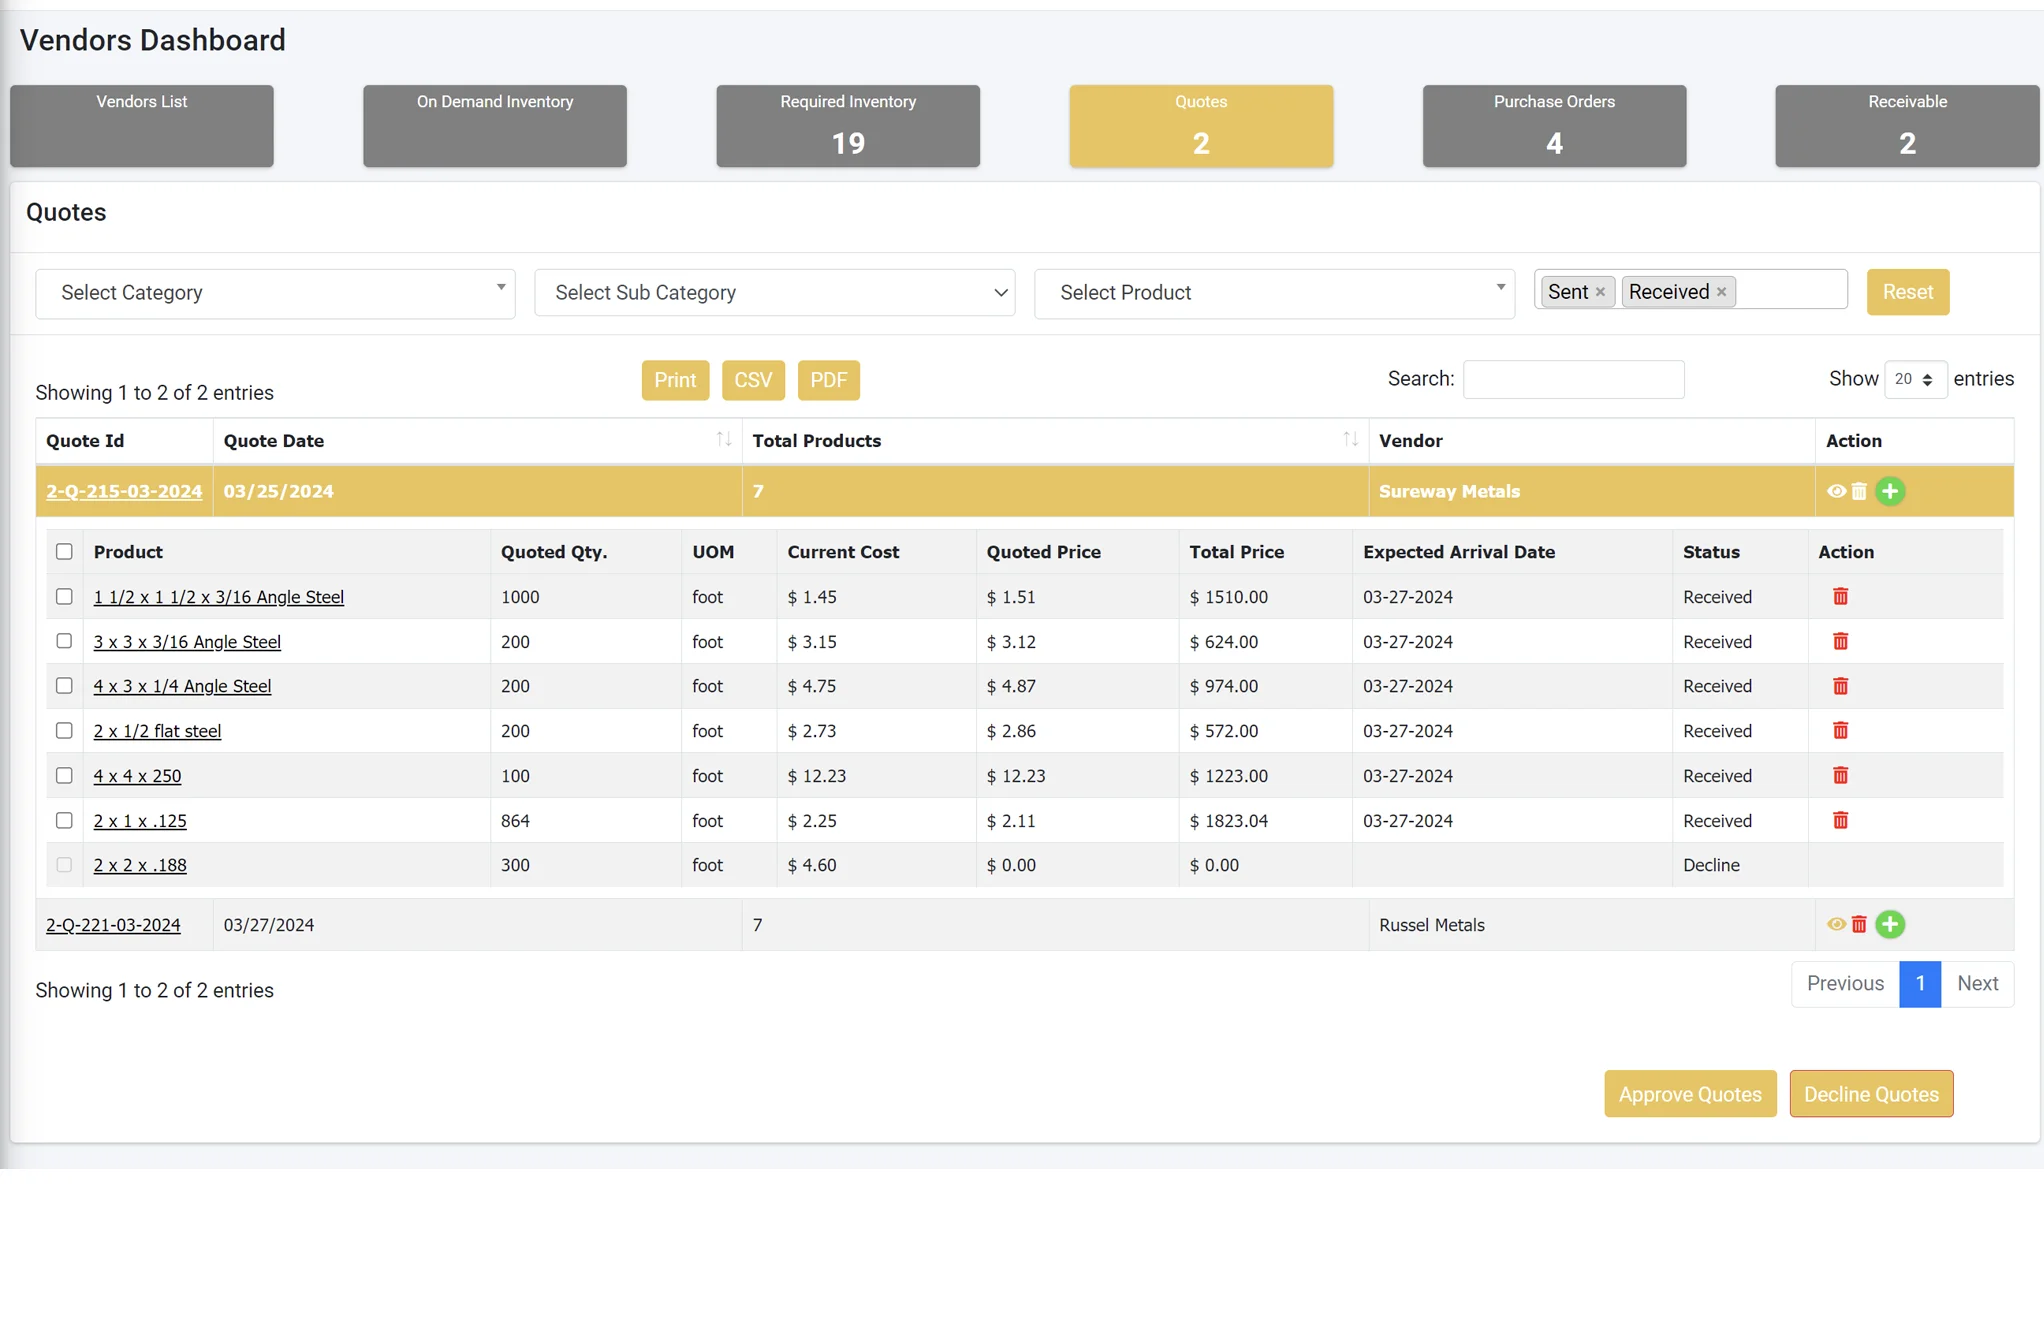Image resolution: width=2044 pixels, height=1330 pixels.
Task: Delete the Sureway Metals quote via trash icon
Action: [1859, 491]
